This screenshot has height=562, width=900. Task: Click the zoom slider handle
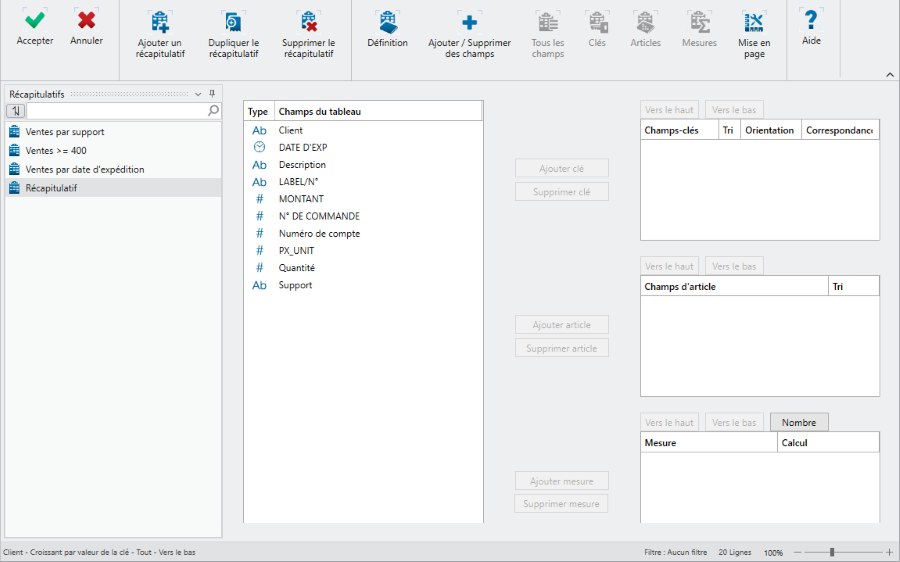coord(832,552)
